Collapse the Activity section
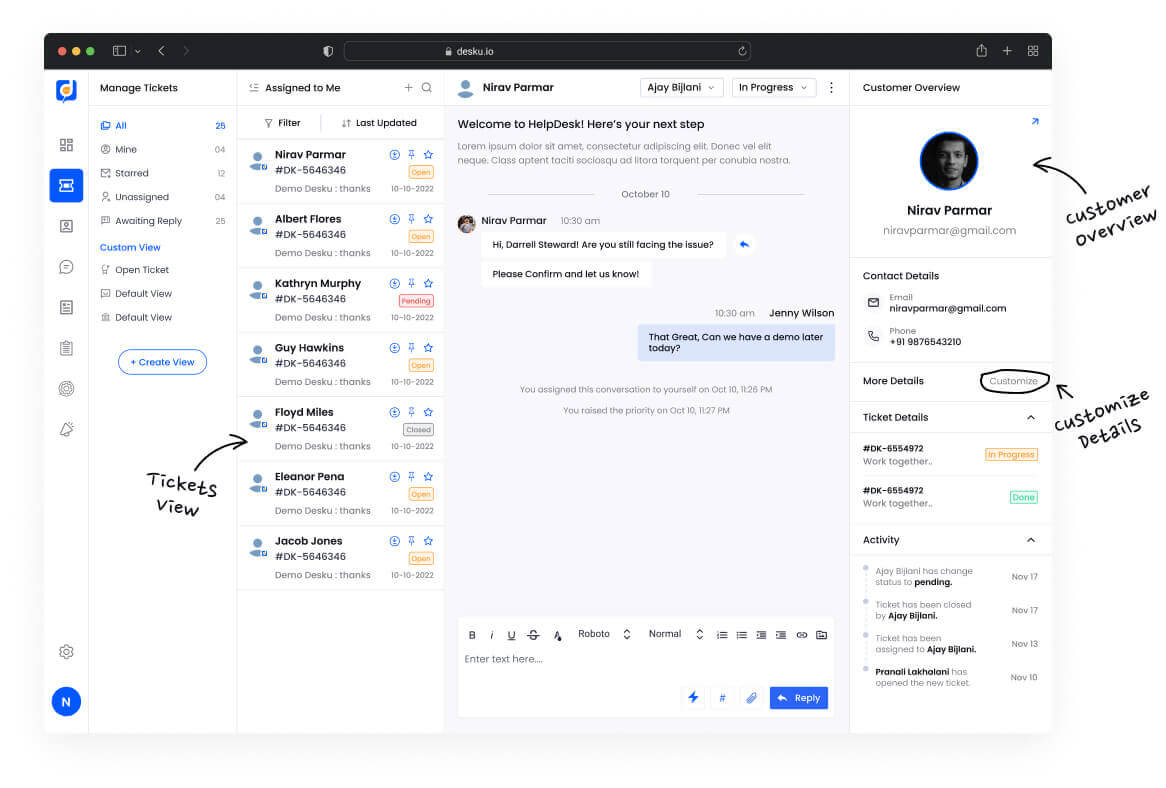Image resolution: width=1166 pixels, height=788 pixels. [x=1031, y=539]
